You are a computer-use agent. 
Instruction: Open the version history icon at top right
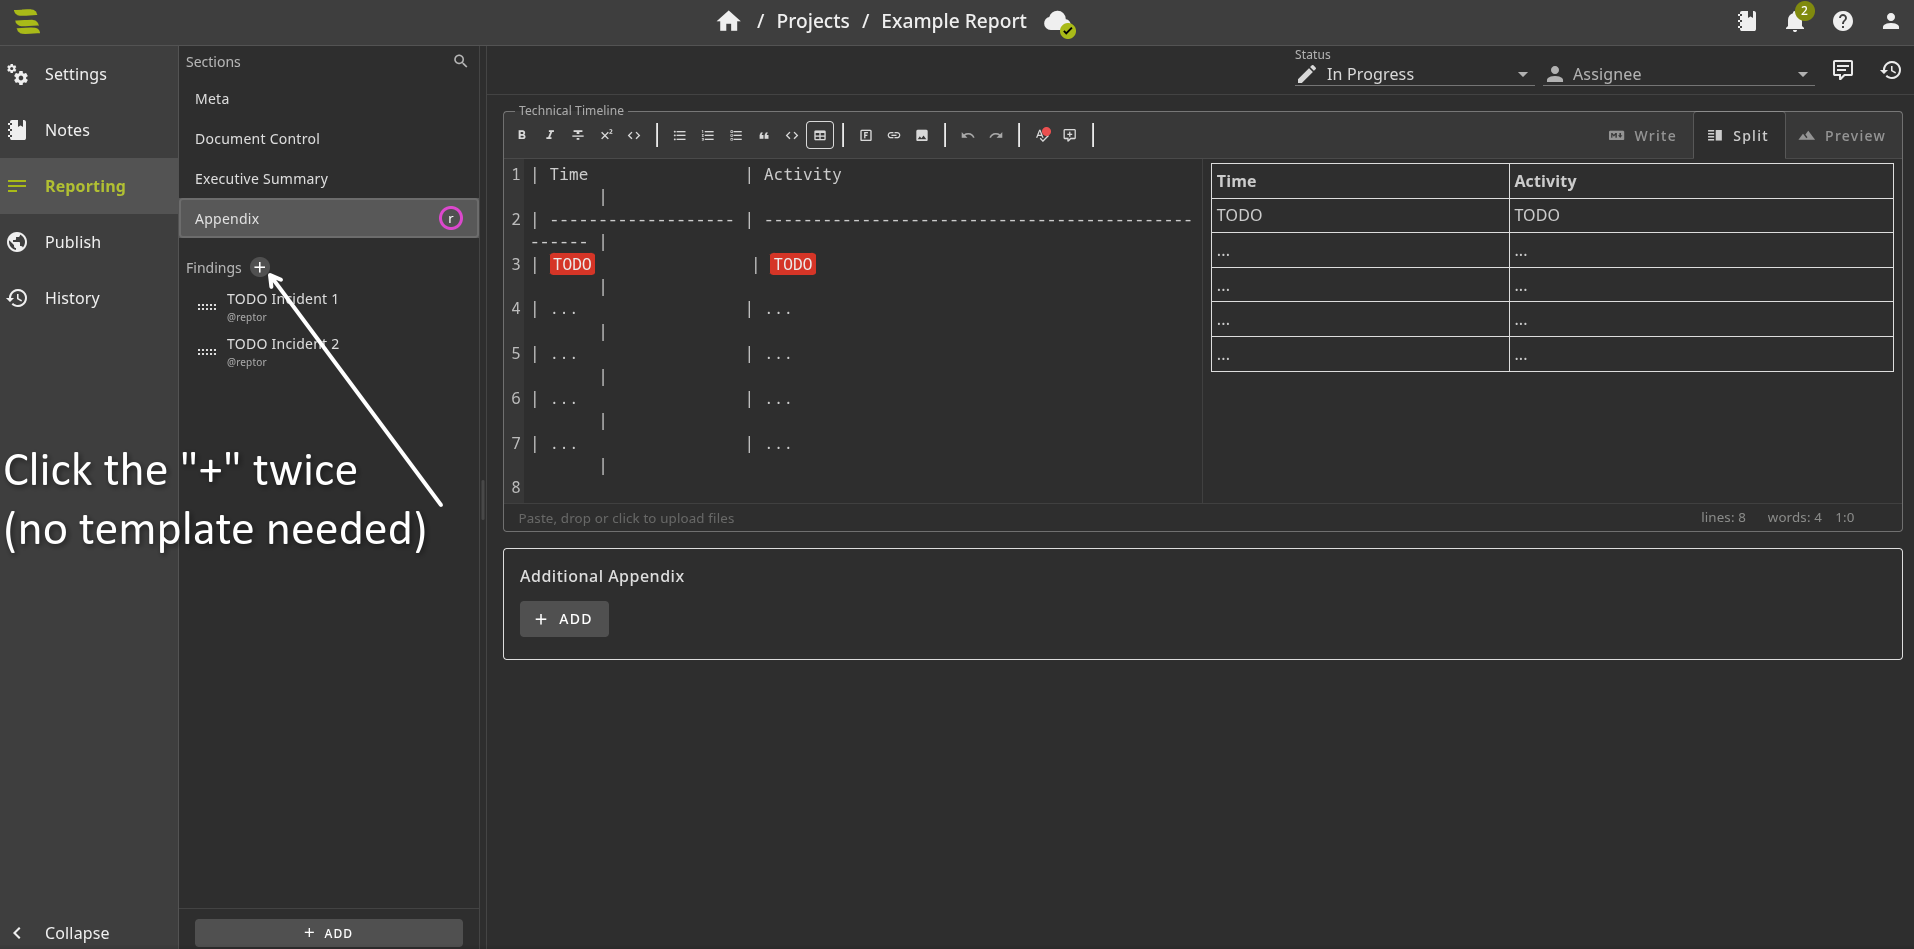(1890, 70)
